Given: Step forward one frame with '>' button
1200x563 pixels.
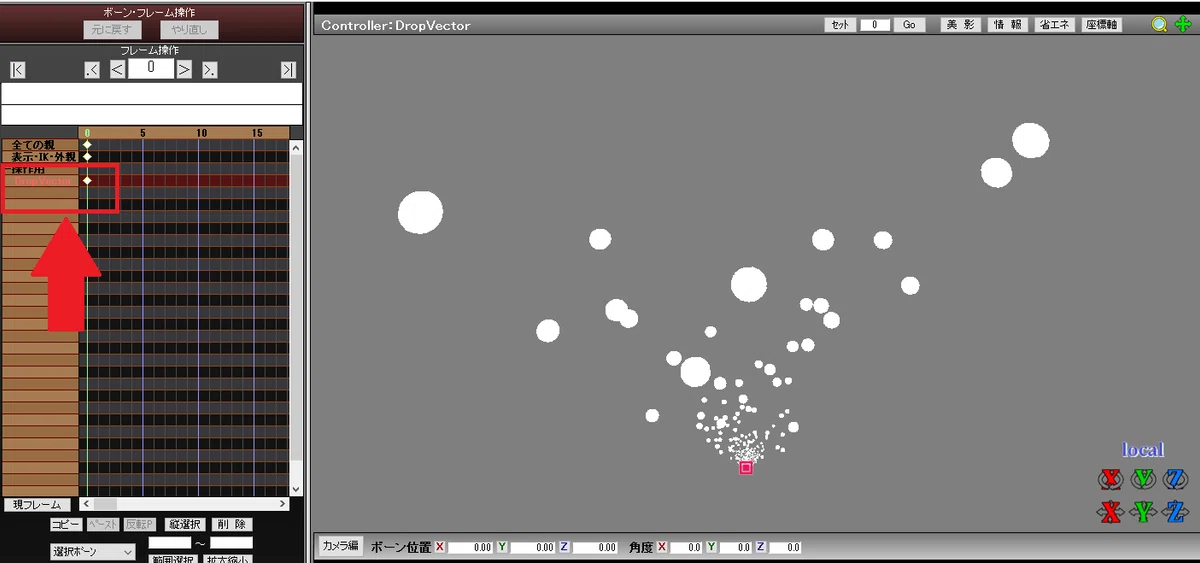Looking at the screenshot, I should point(184,69).
